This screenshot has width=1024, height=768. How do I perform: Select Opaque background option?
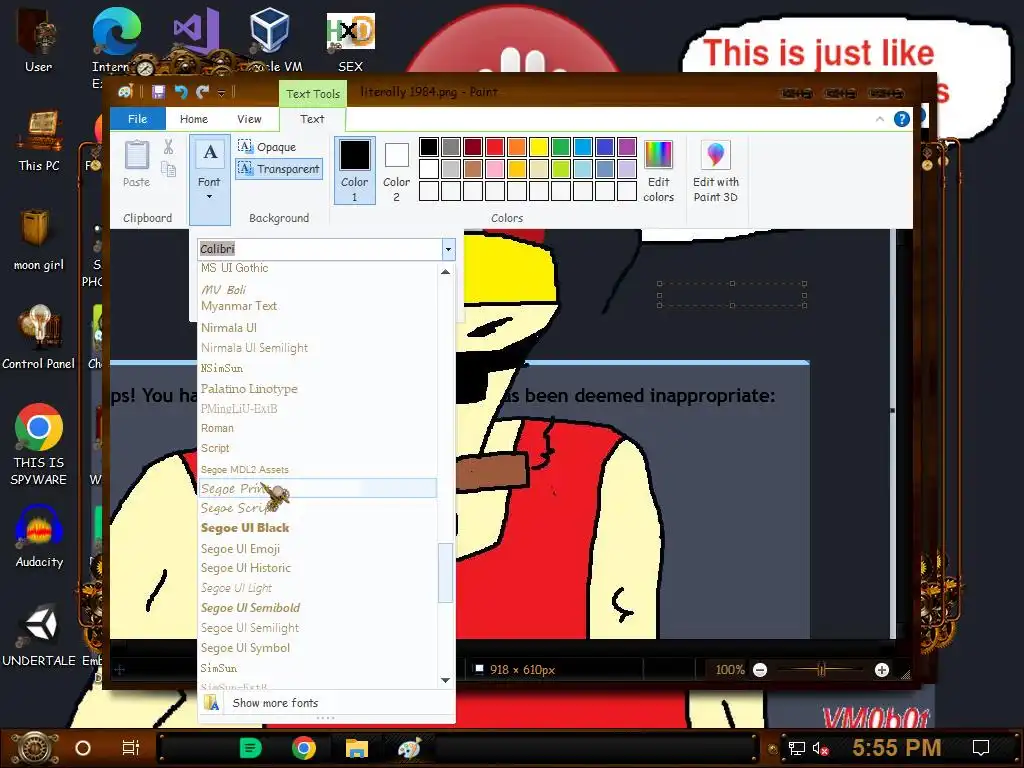click(x=267, y=147)
